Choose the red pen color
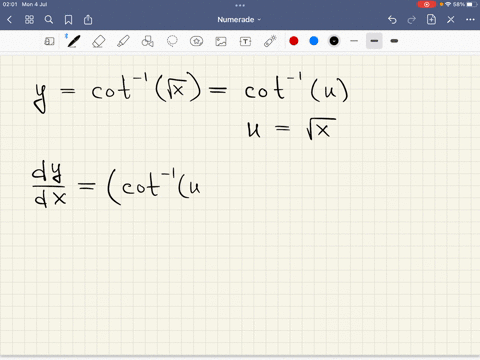Viewport: 480px width, 360px height. pos(294,41)
